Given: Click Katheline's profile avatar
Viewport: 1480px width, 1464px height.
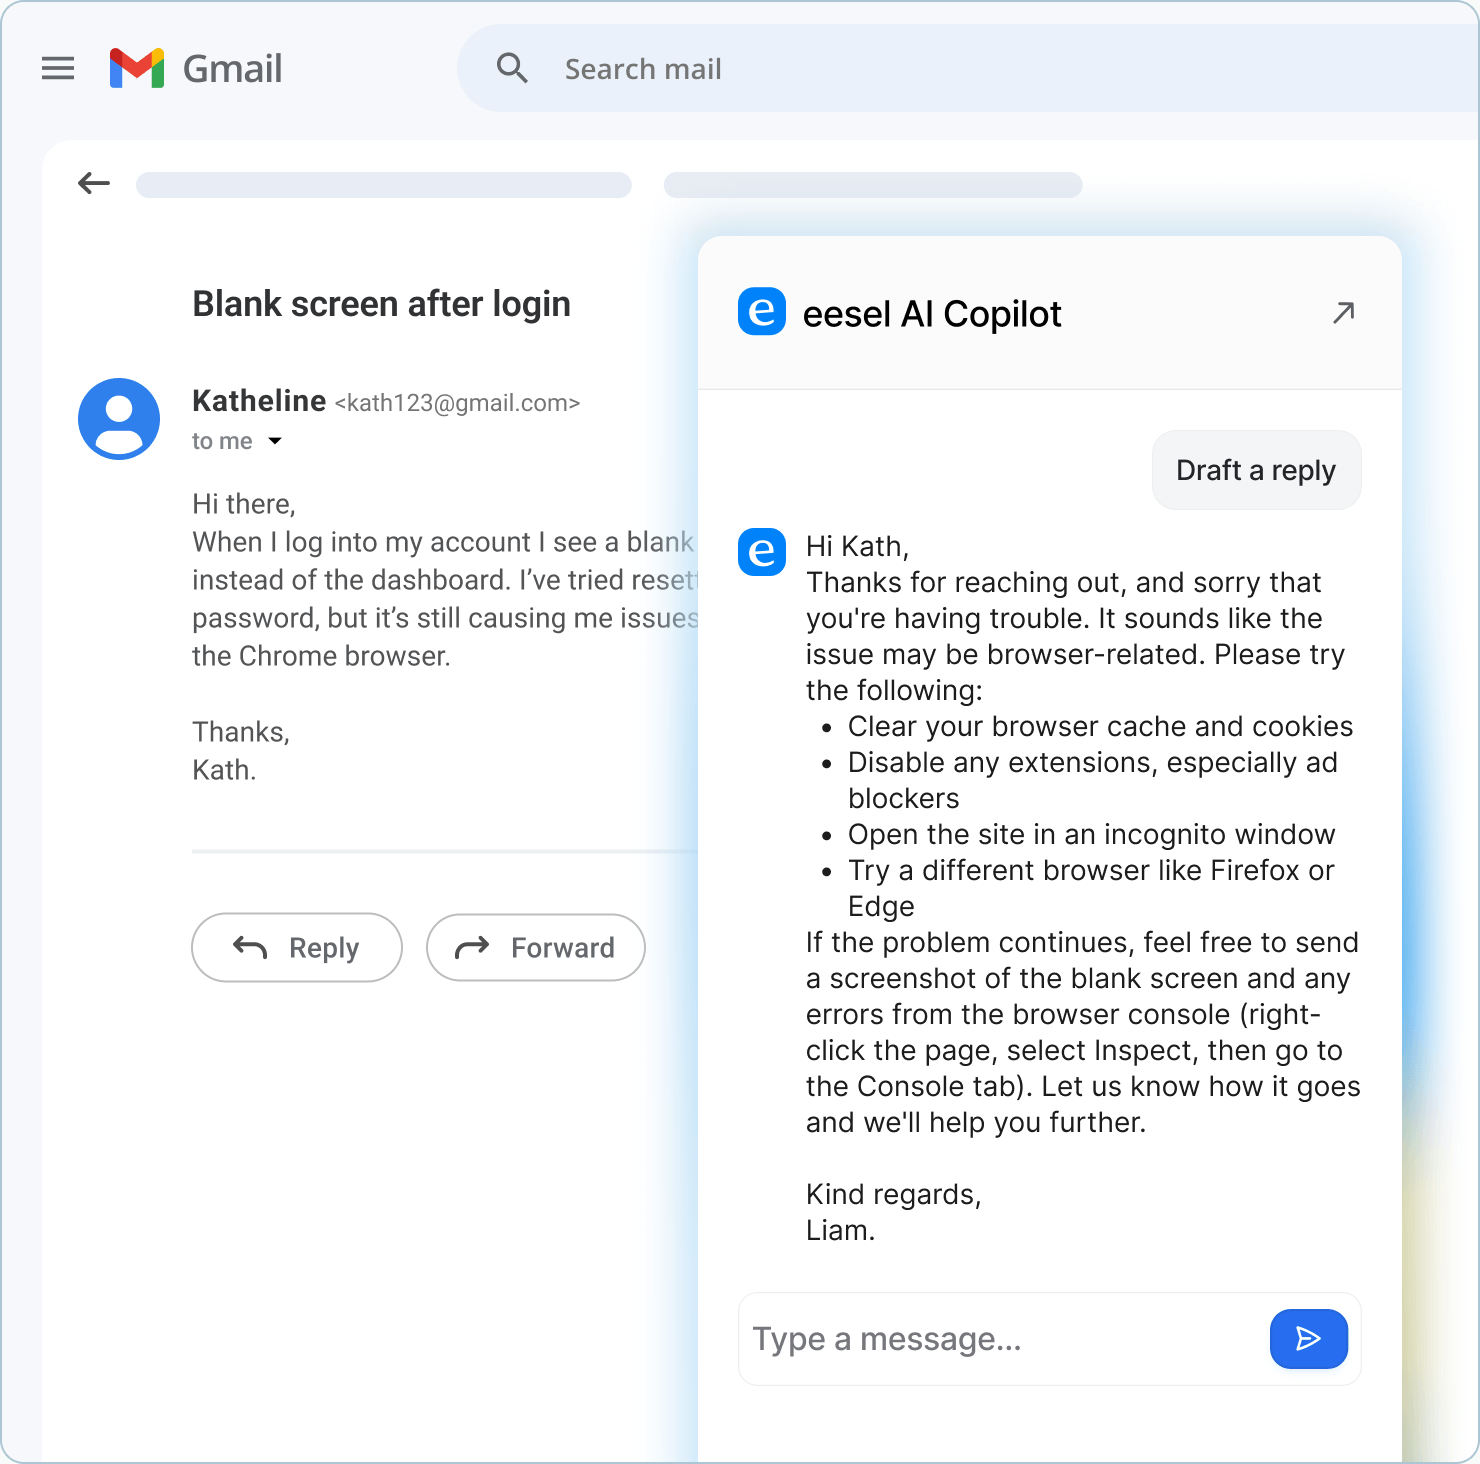Looking at the screenshot, I should tap(119, 419).
